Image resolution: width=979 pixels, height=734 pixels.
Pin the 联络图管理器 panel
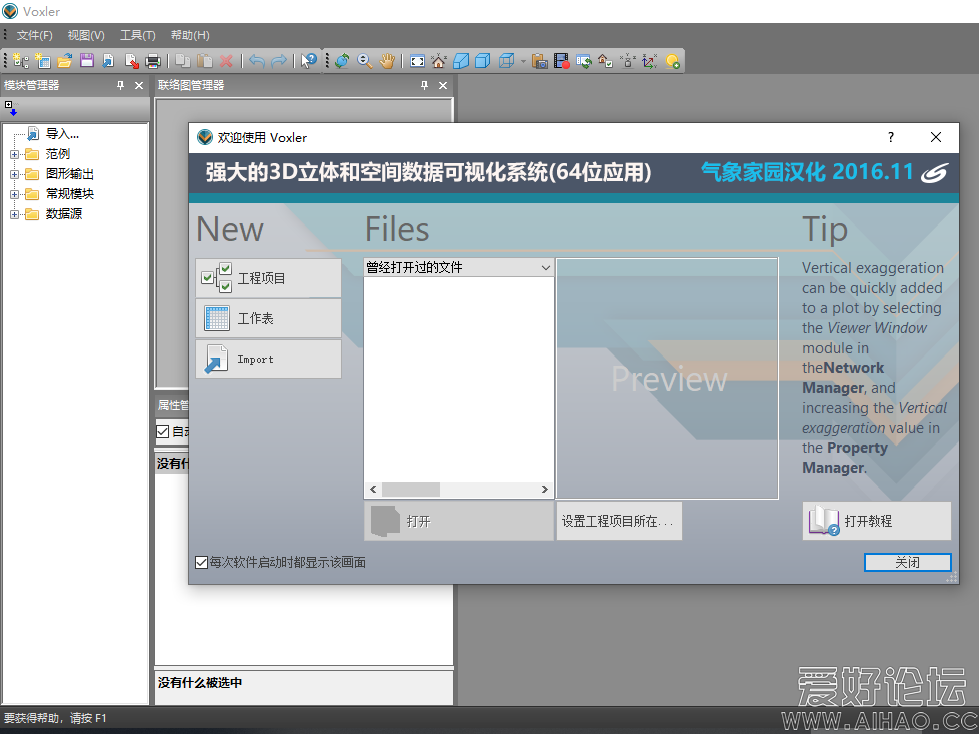pos(424,86)
